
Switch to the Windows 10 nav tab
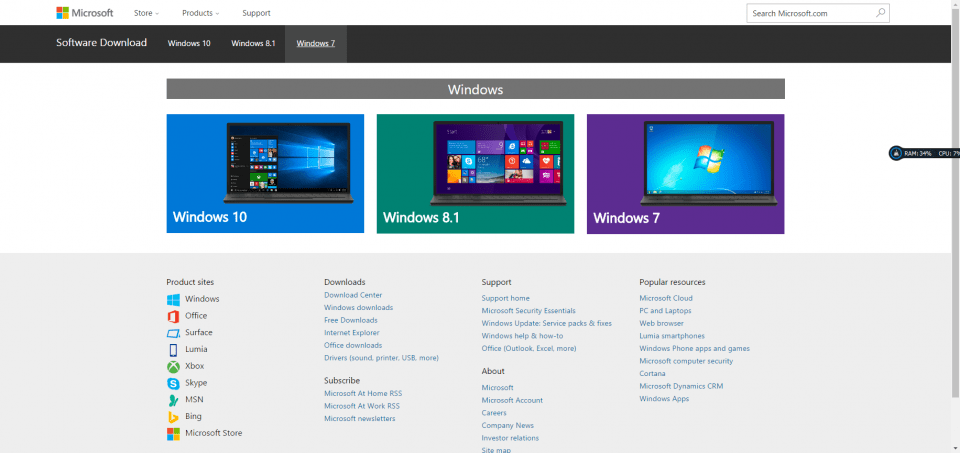[x=189, y=43]
